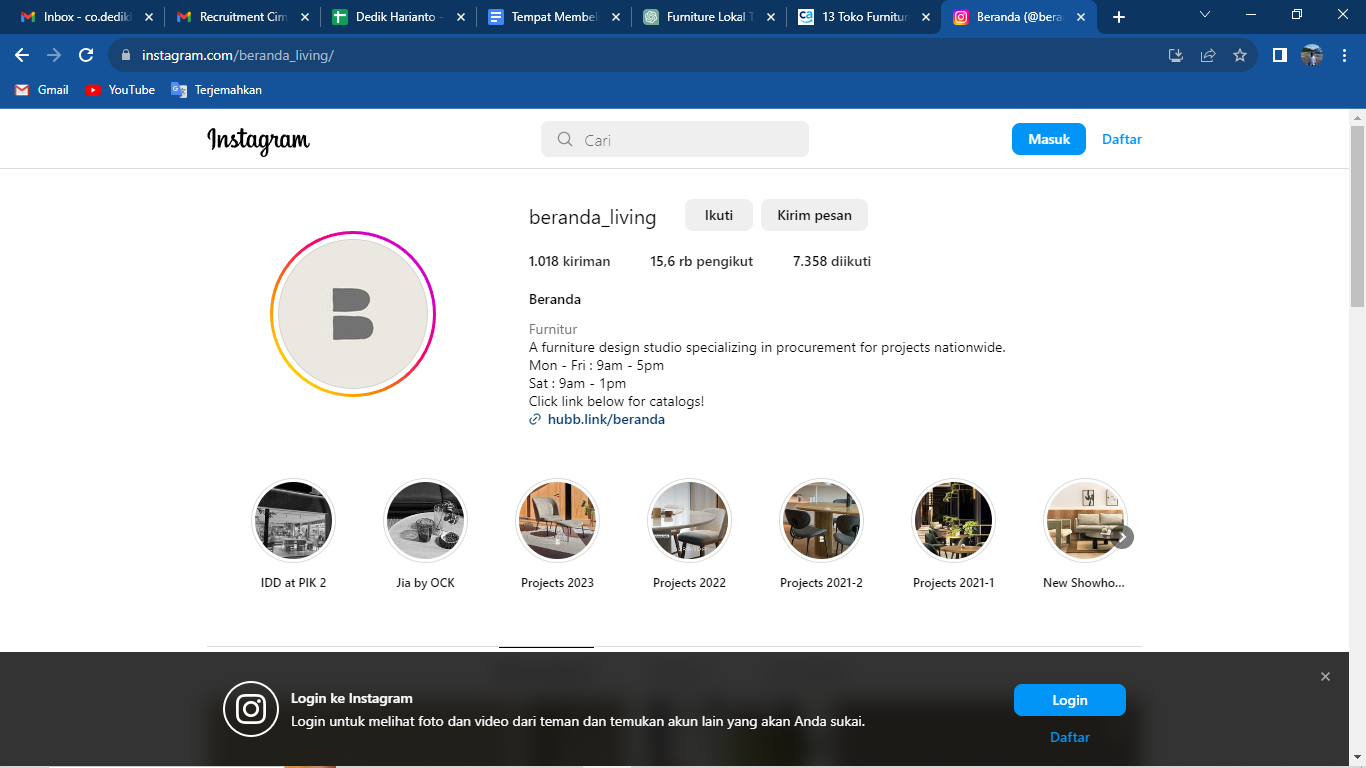
Task: Close the 13 Toko Furniture tab
Action: point(926,17)
